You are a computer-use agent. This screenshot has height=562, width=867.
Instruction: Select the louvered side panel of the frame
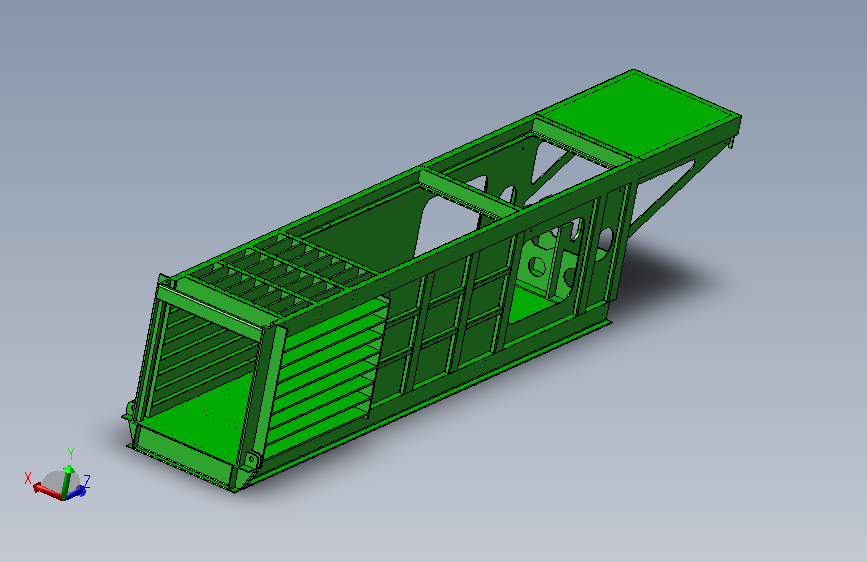coord(325,377)
